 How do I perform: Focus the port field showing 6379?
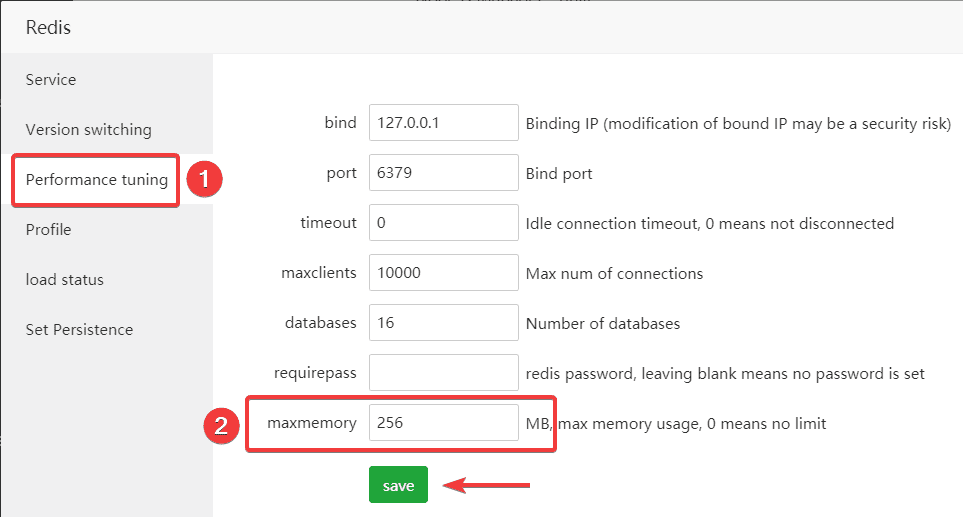(443, 173)
